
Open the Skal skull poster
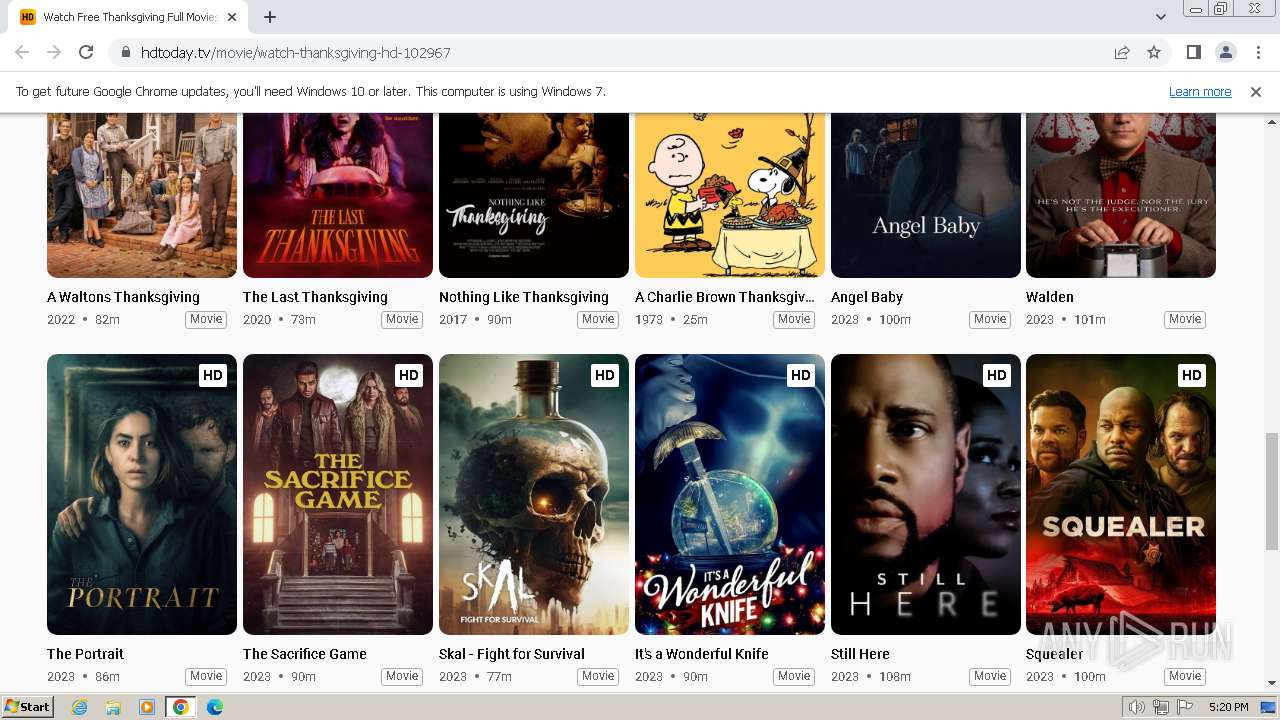point(534,494)
